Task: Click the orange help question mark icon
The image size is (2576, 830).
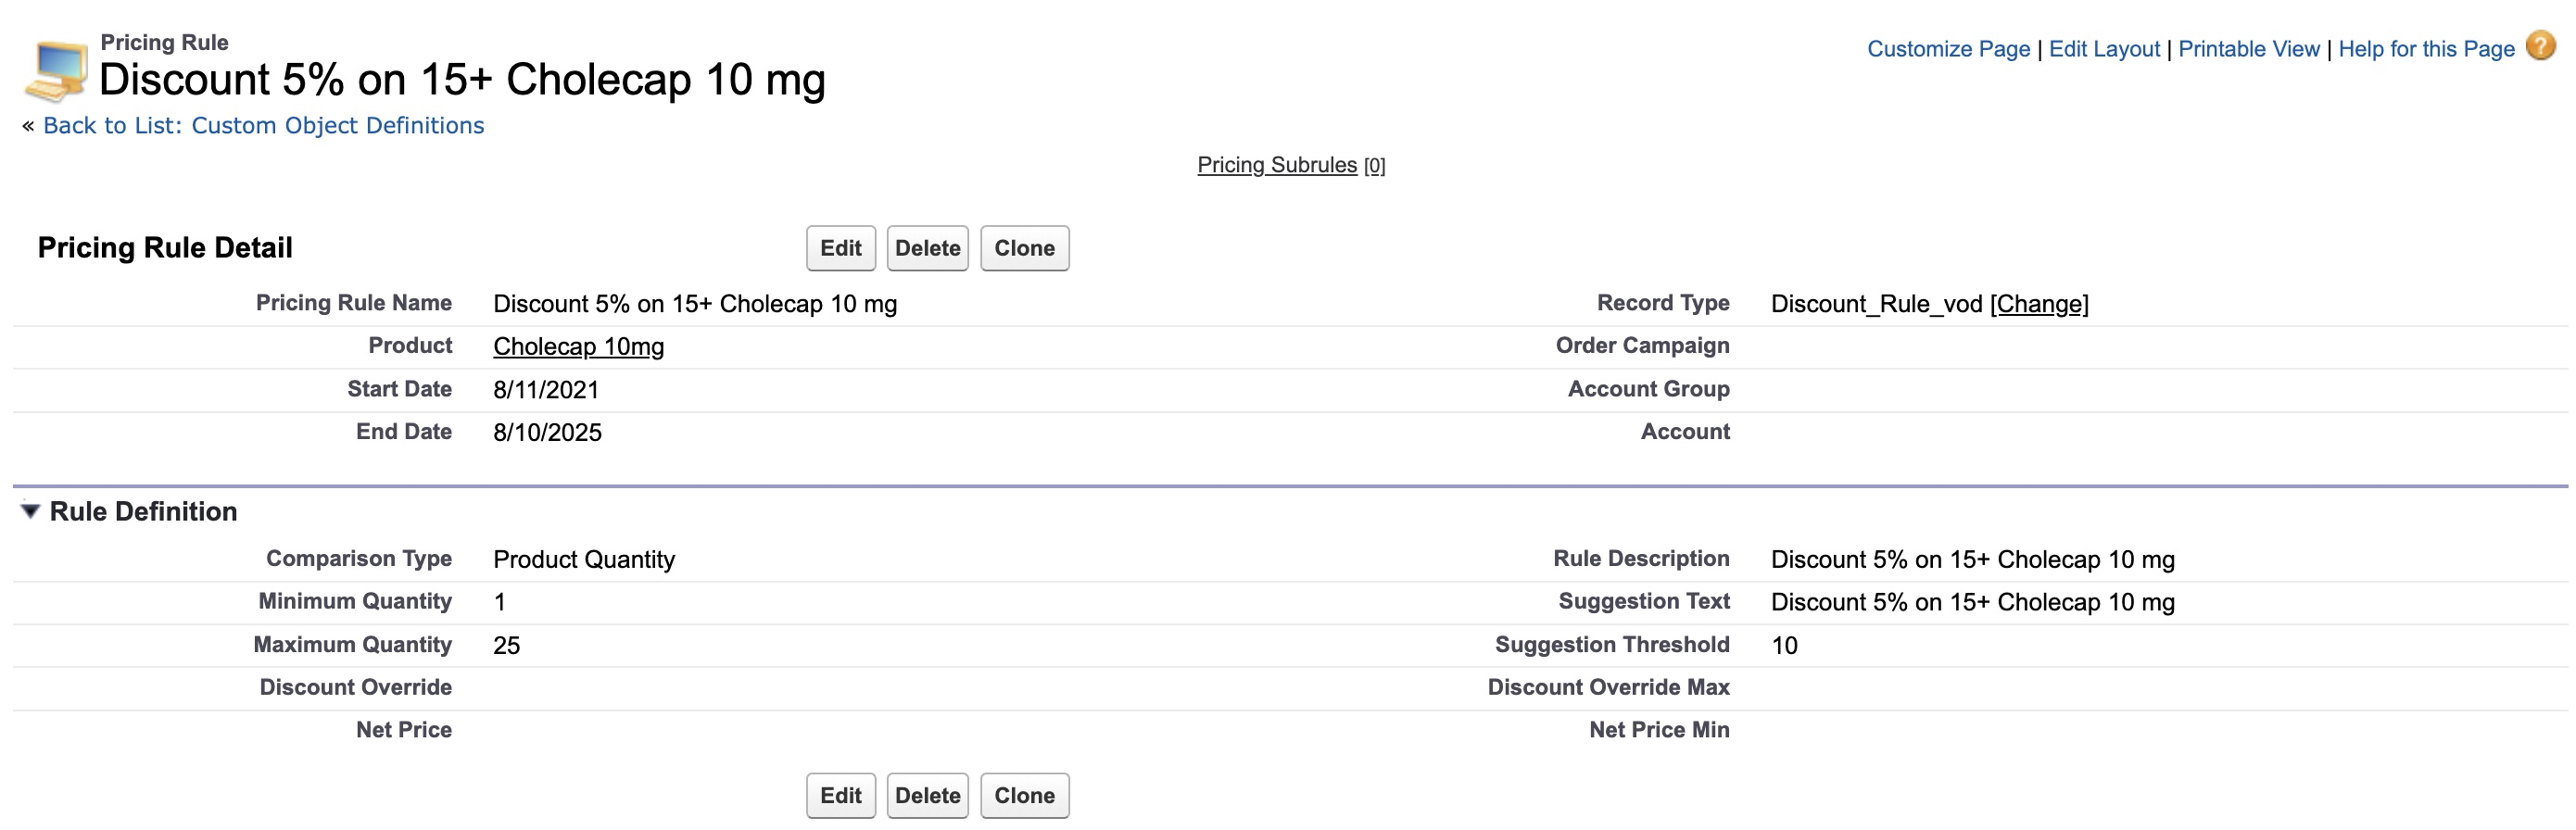Action: coord(2540,46)
